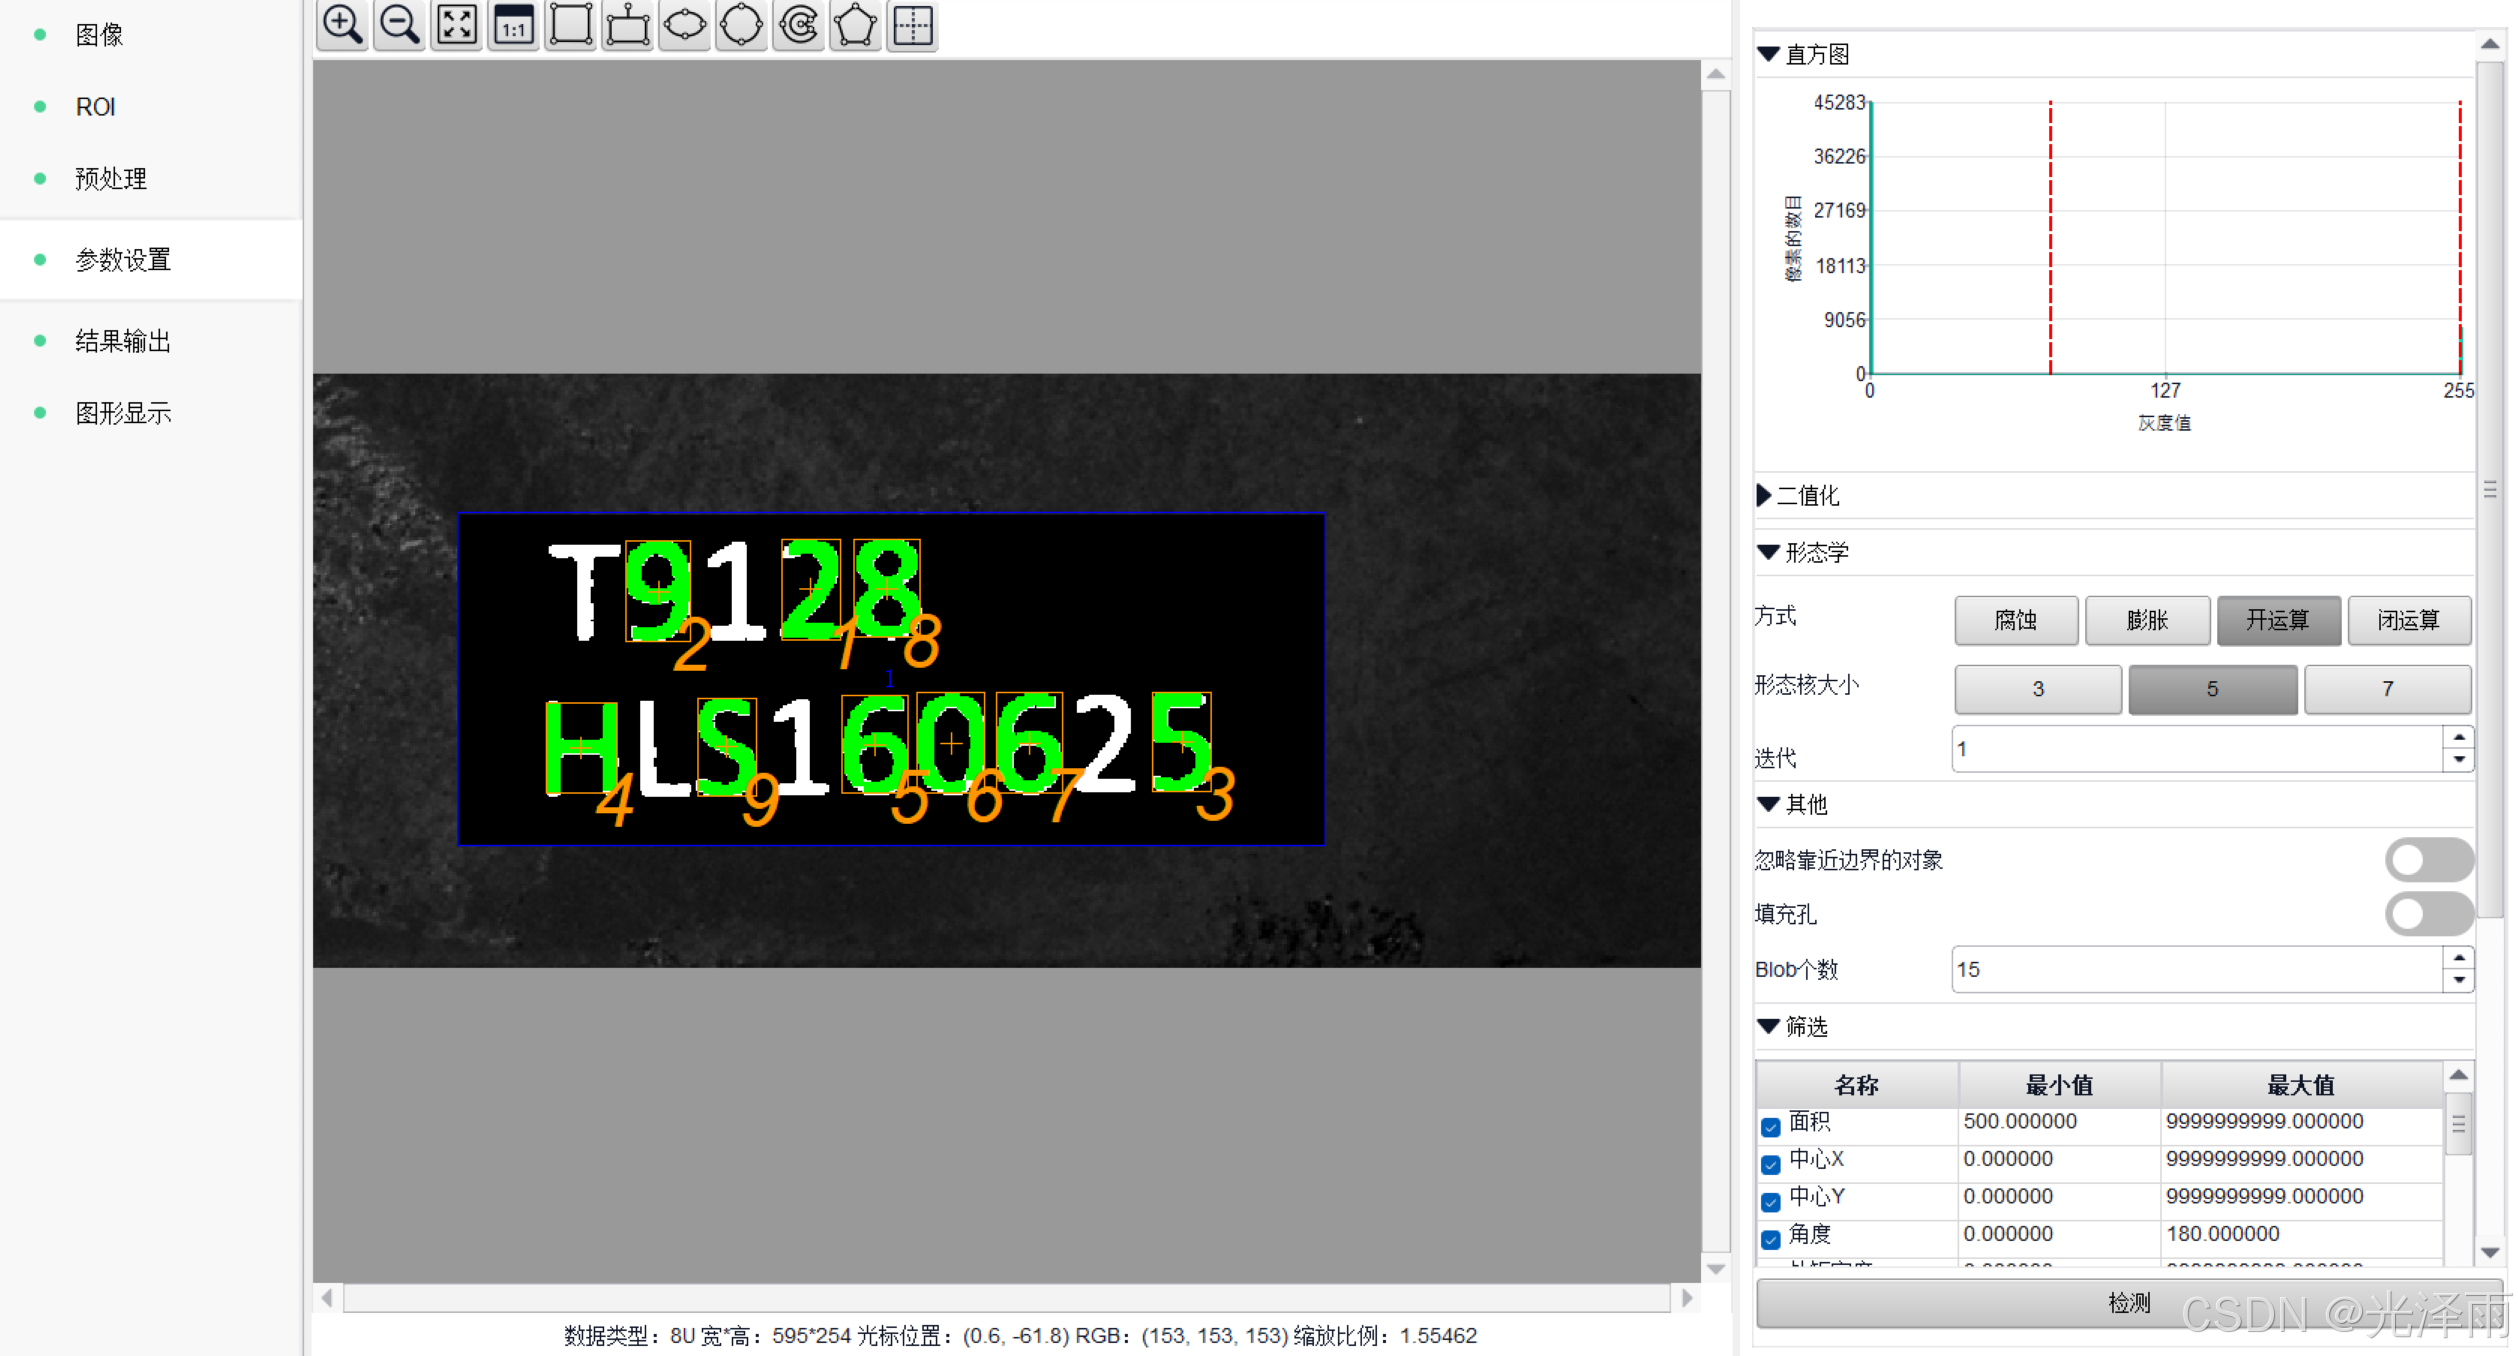Image resolution: width=2518 pixels, height=1356 pixels.
Task: Select the rotated rectangle ROI tool
Action: (628, 24)
